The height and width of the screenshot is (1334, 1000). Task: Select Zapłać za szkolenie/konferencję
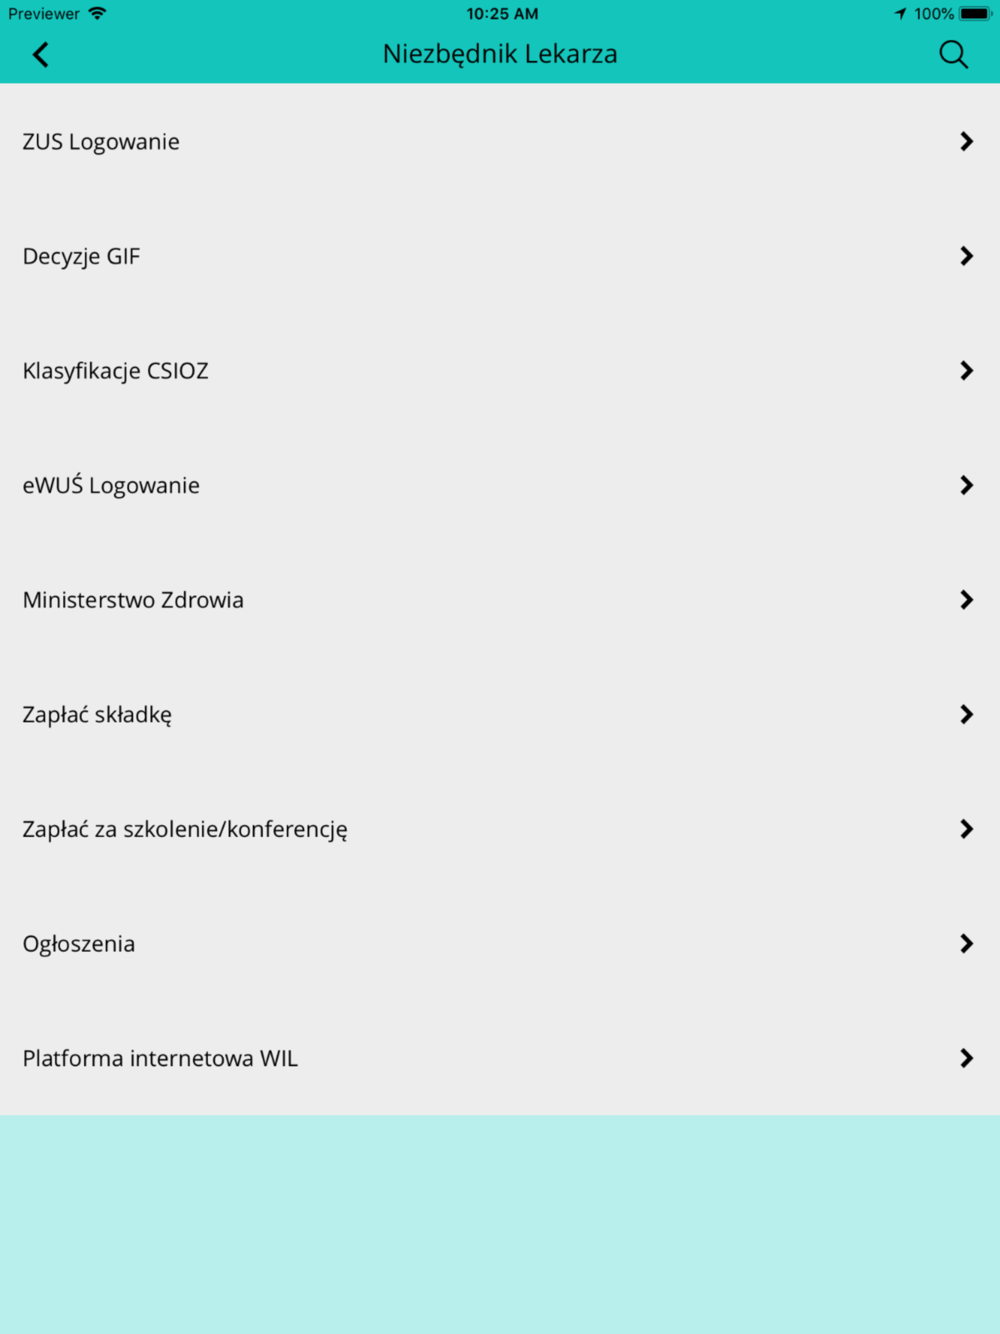coord(500,829)
